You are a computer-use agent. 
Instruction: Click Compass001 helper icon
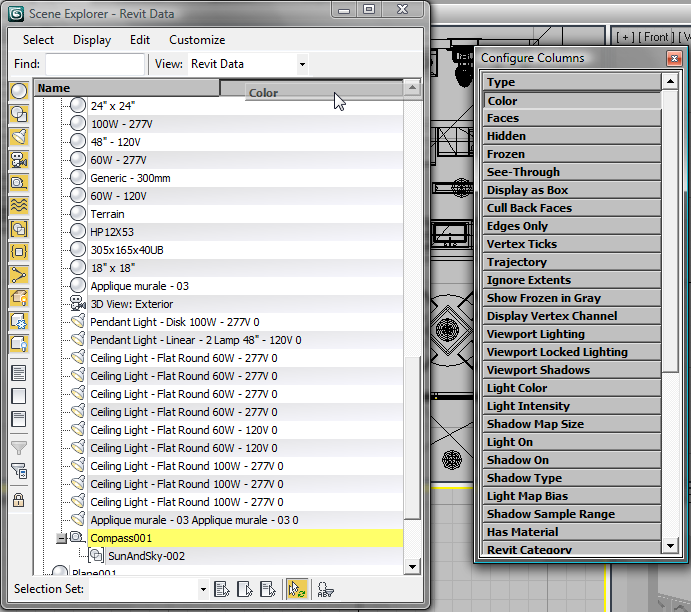point(77,538)
